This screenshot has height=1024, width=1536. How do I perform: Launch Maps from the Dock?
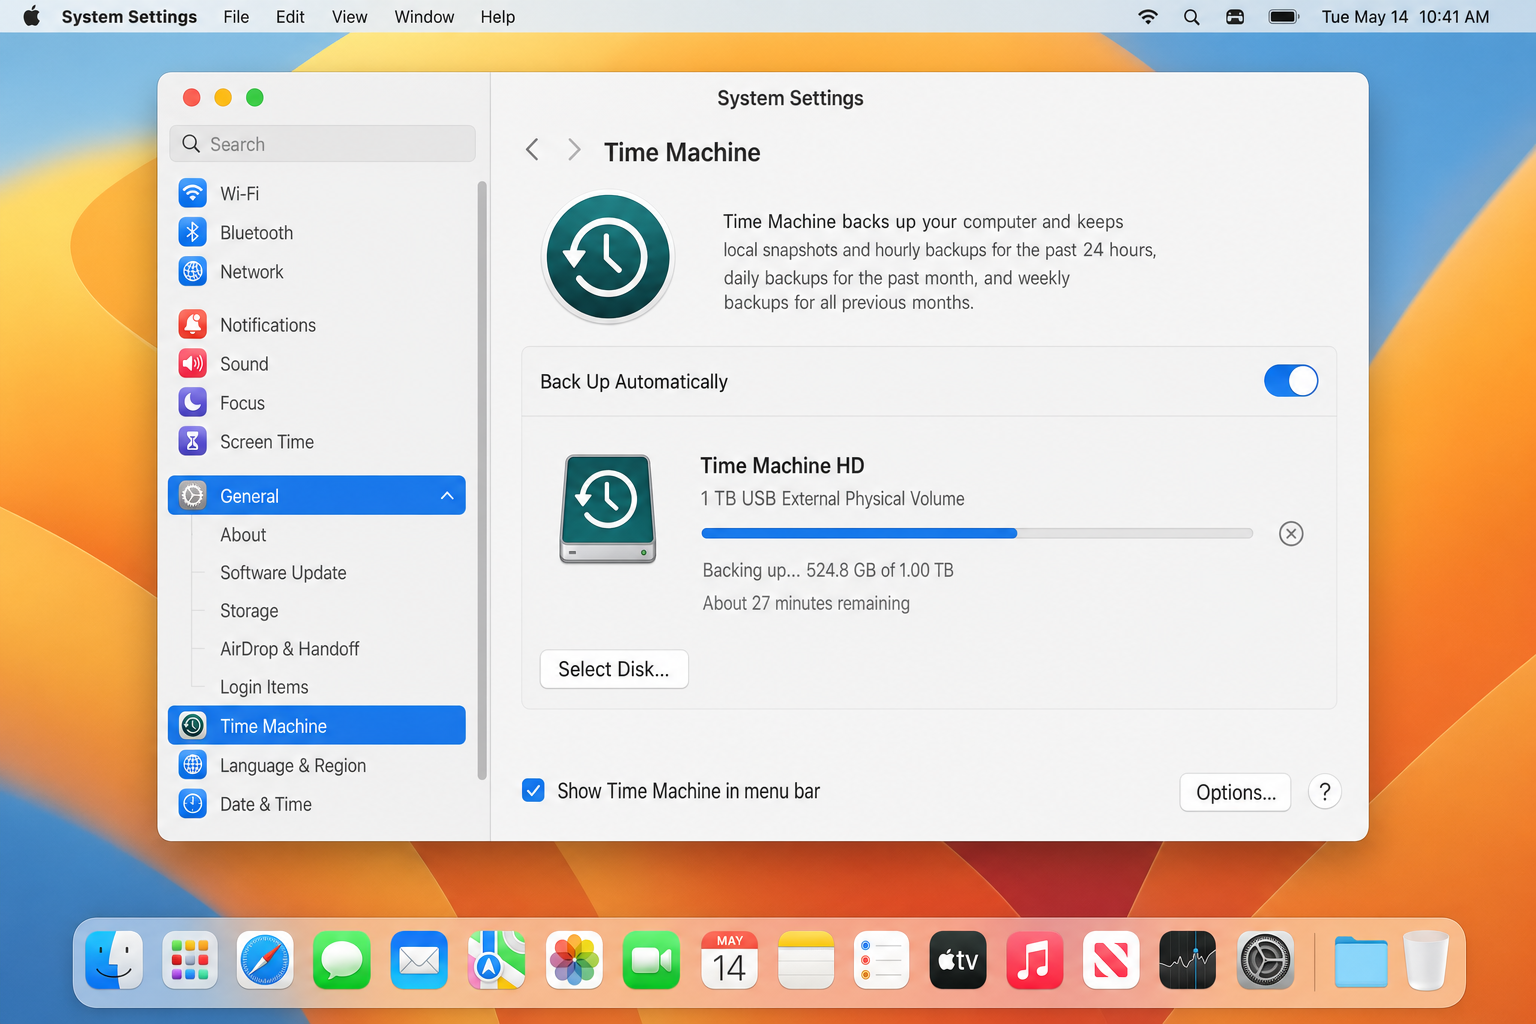pyautogui.click(x=496, y=960)
